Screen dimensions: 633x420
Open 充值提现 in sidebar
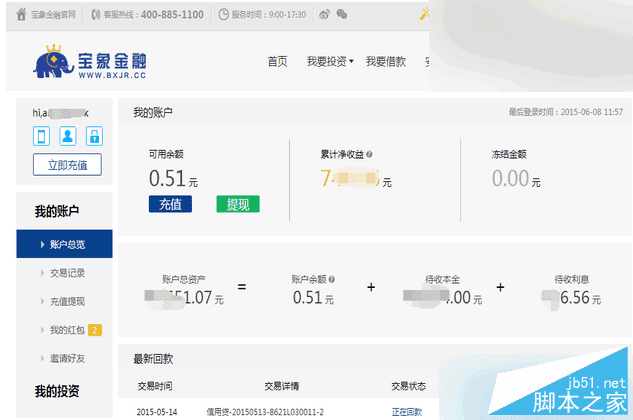tap(67, 302)
